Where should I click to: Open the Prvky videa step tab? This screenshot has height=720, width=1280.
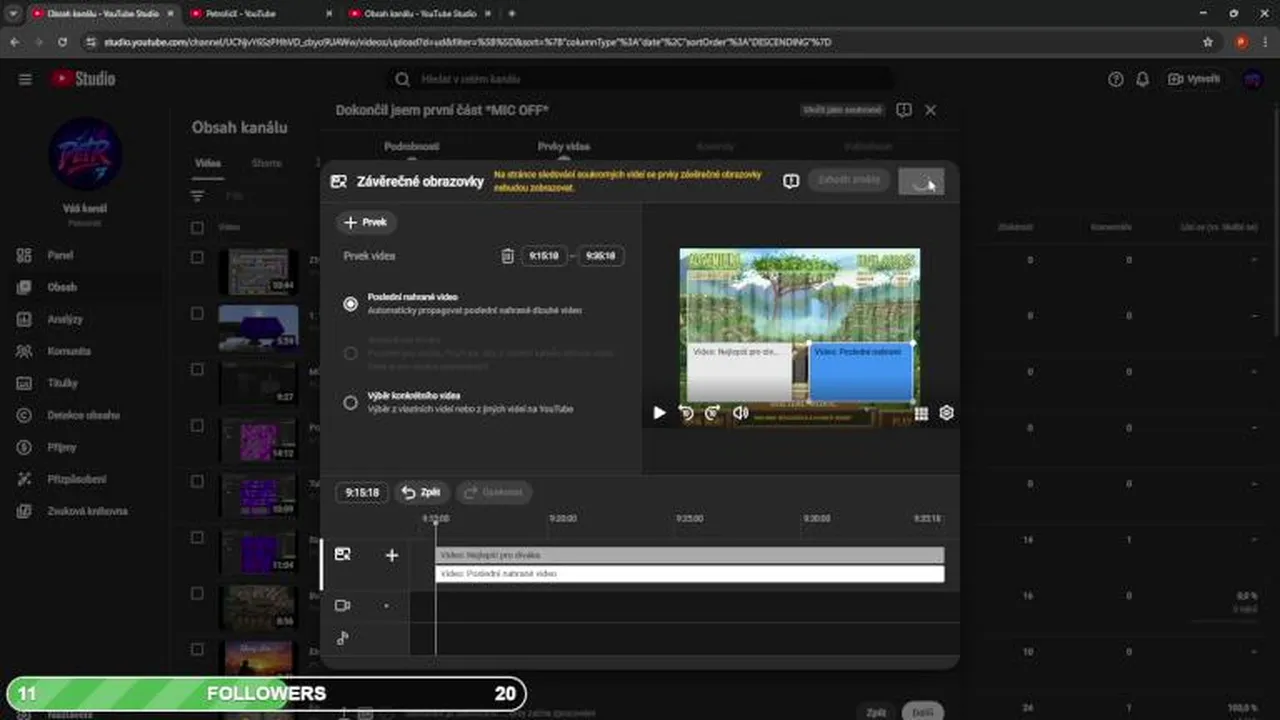tap(564, 146)
